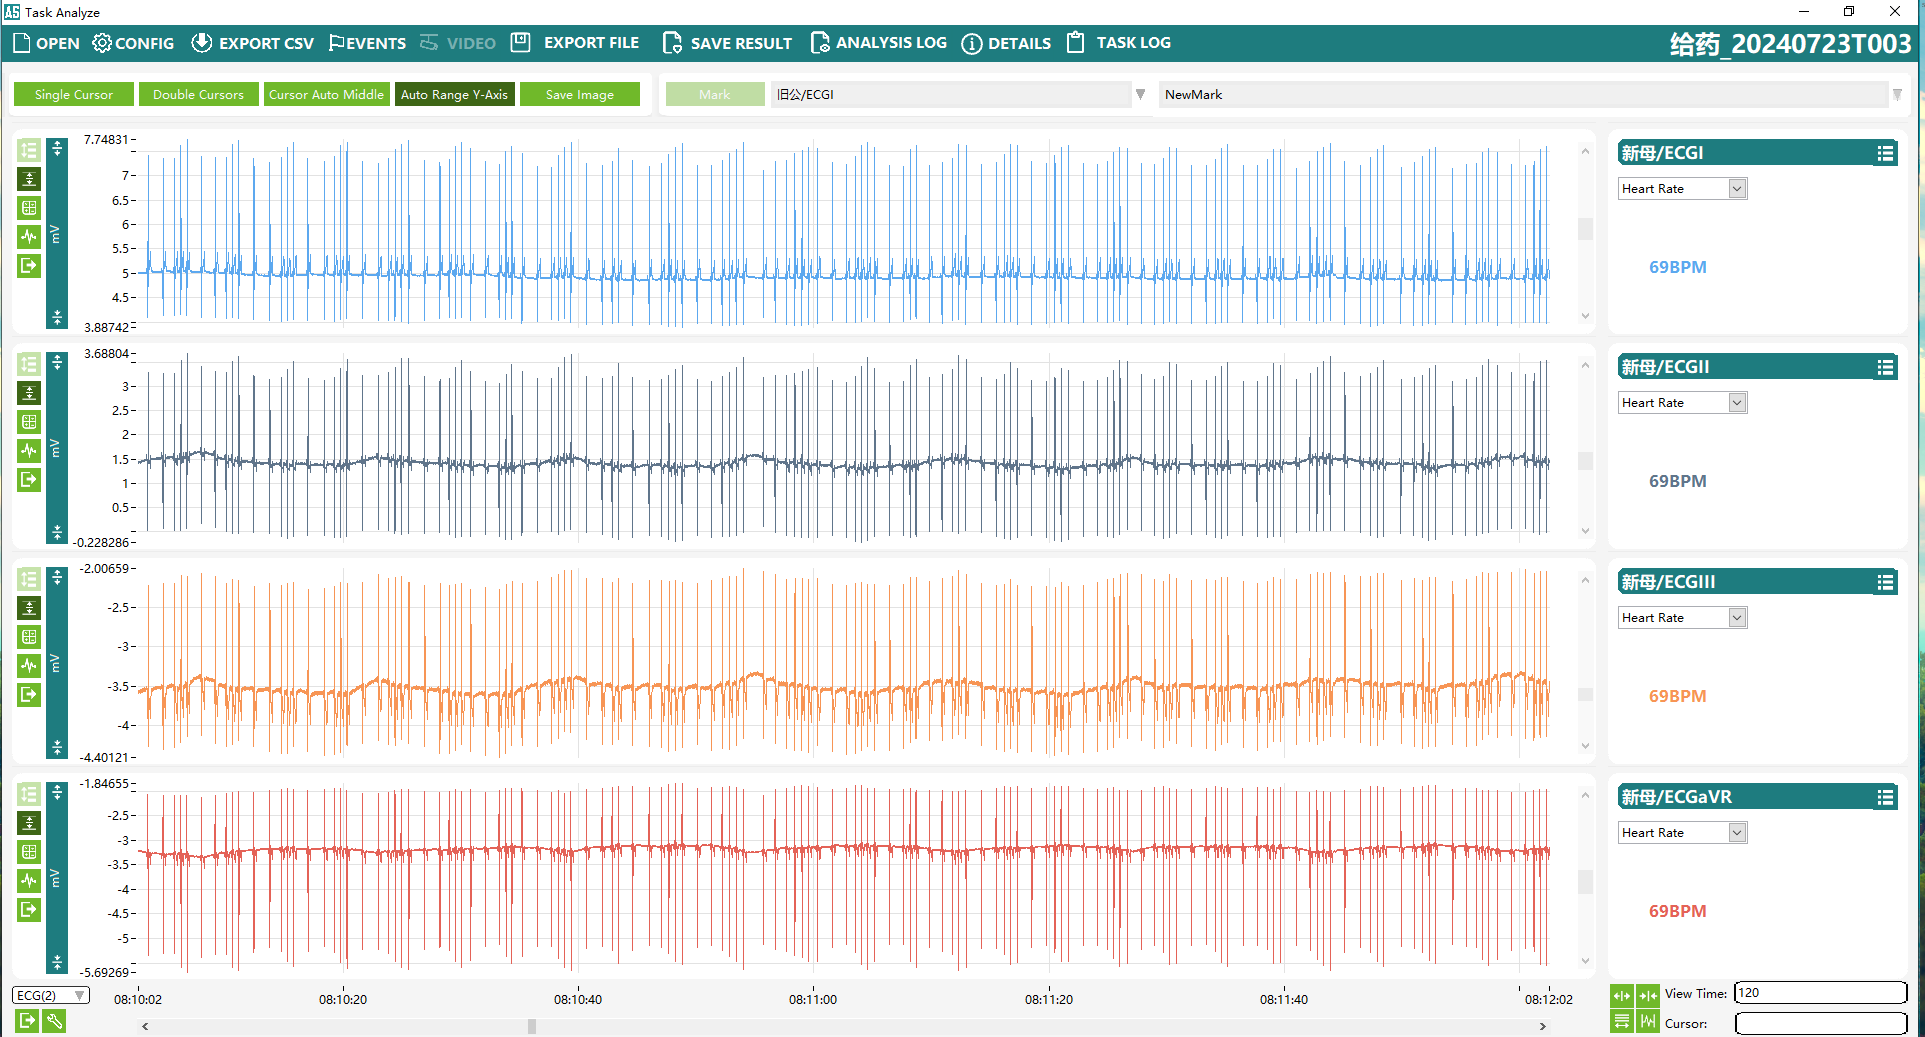This screenshot has height=1037, width=1925.
Task: Click the calculator grid icon beside the ECGII chart
Action: (29, 422)
